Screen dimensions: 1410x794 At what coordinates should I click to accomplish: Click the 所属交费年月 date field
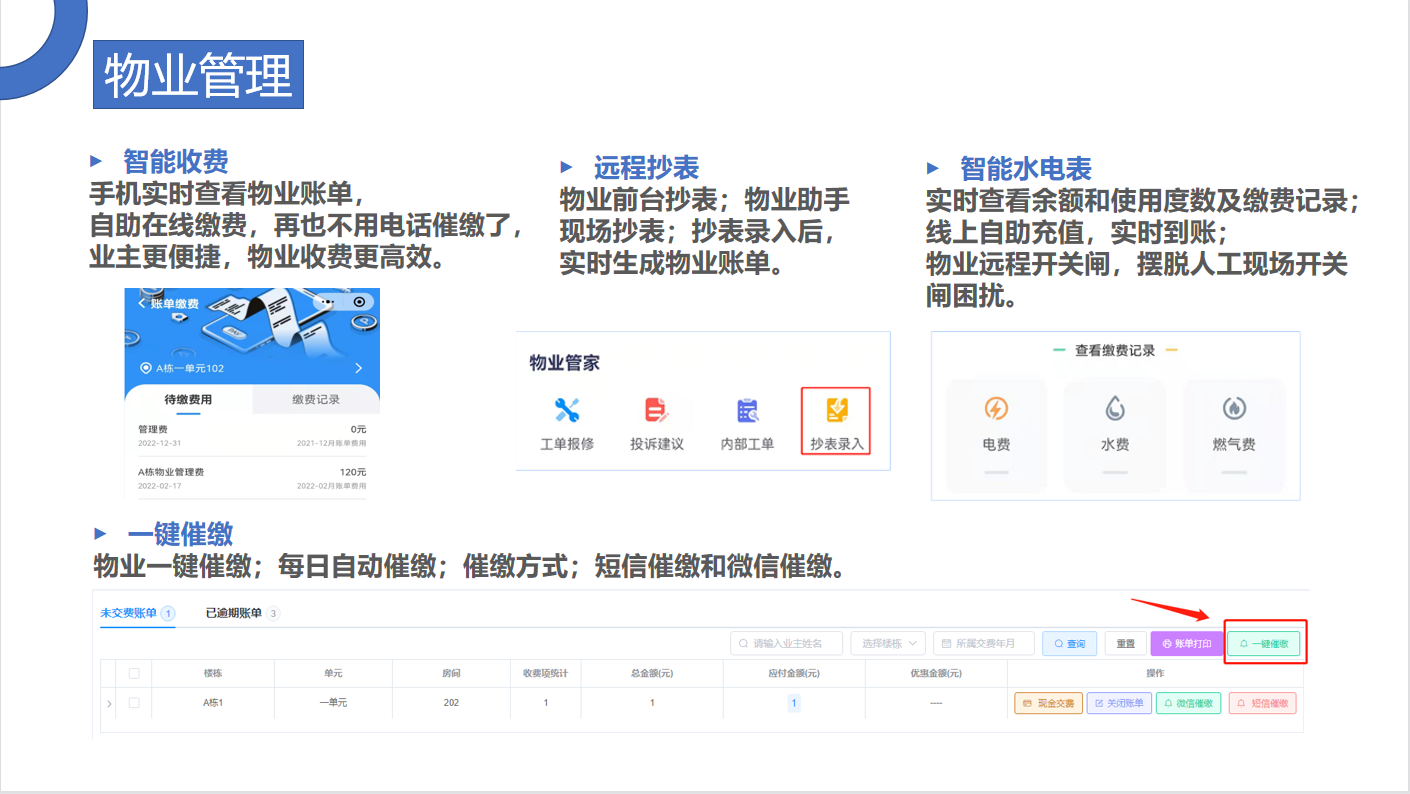point(984,643)
